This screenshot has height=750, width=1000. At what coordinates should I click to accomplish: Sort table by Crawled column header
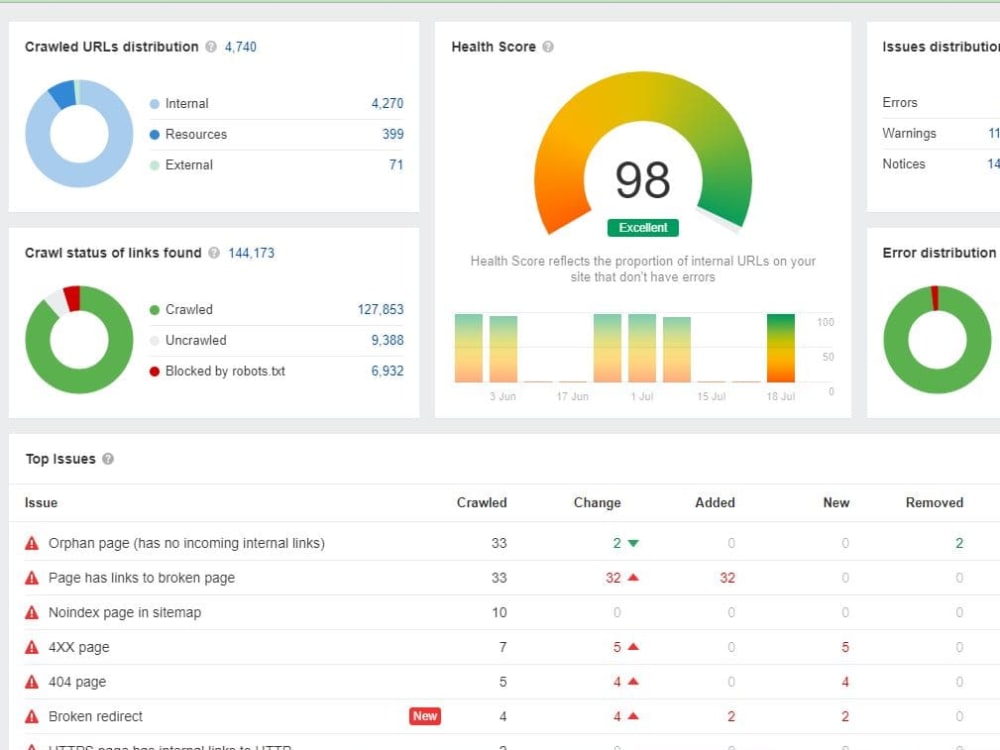pos(482,503)
